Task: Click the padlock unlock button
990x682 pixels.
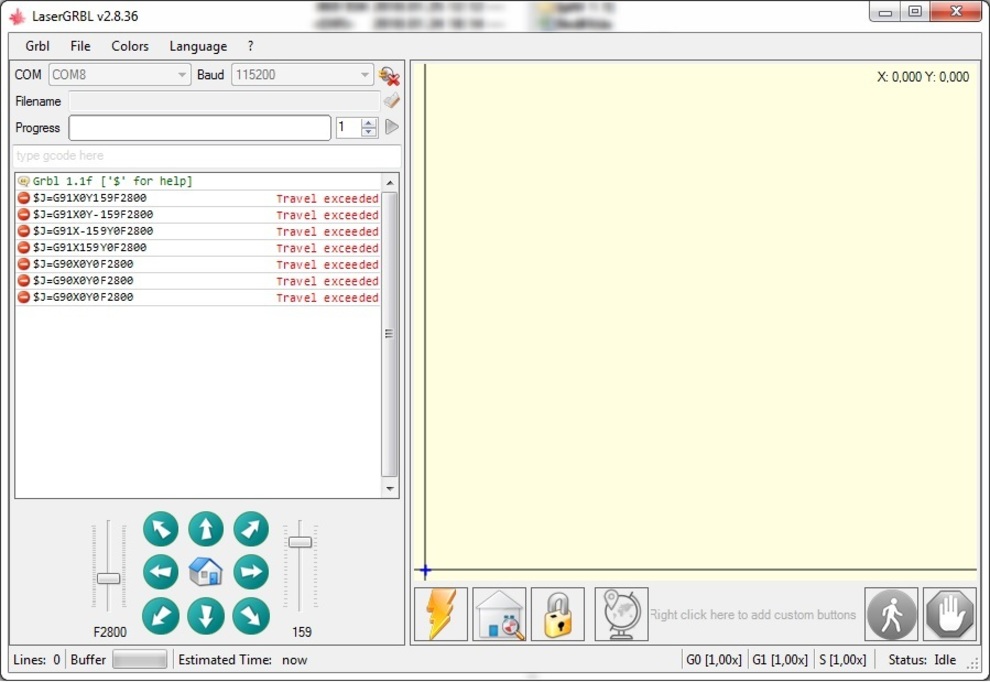Action: [558, 614]
